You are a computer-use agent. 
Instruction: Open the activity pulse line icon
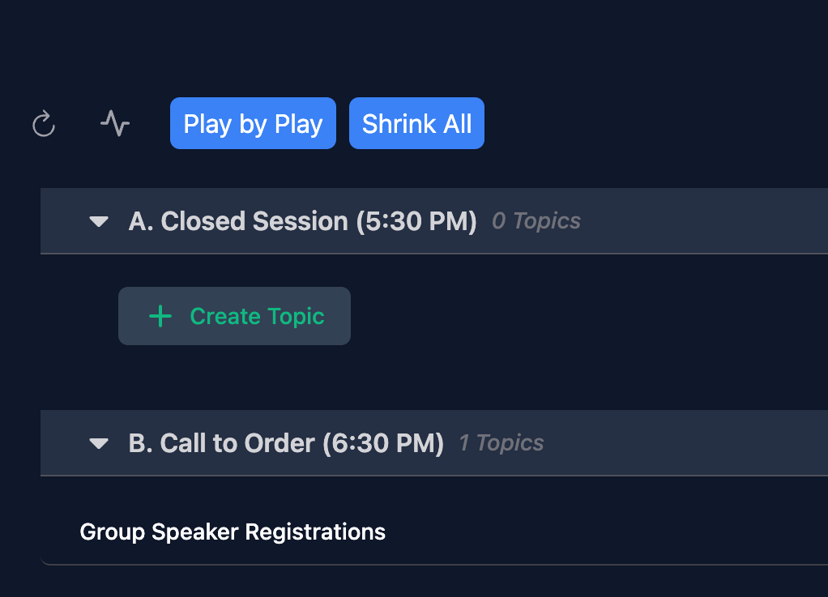(x=115, y=123)
